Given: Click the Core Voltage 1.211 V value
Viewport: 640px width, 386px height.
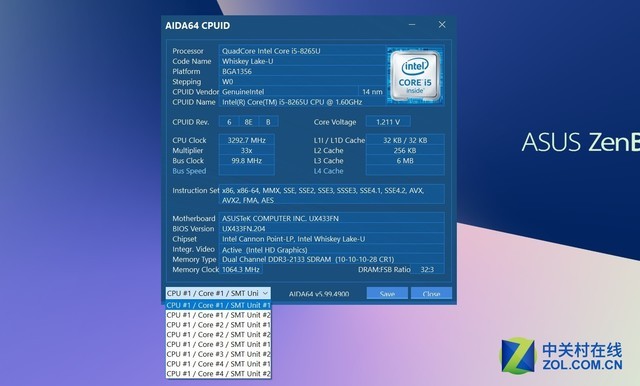Looking at the screenshot, I should (x=388, y=122).
